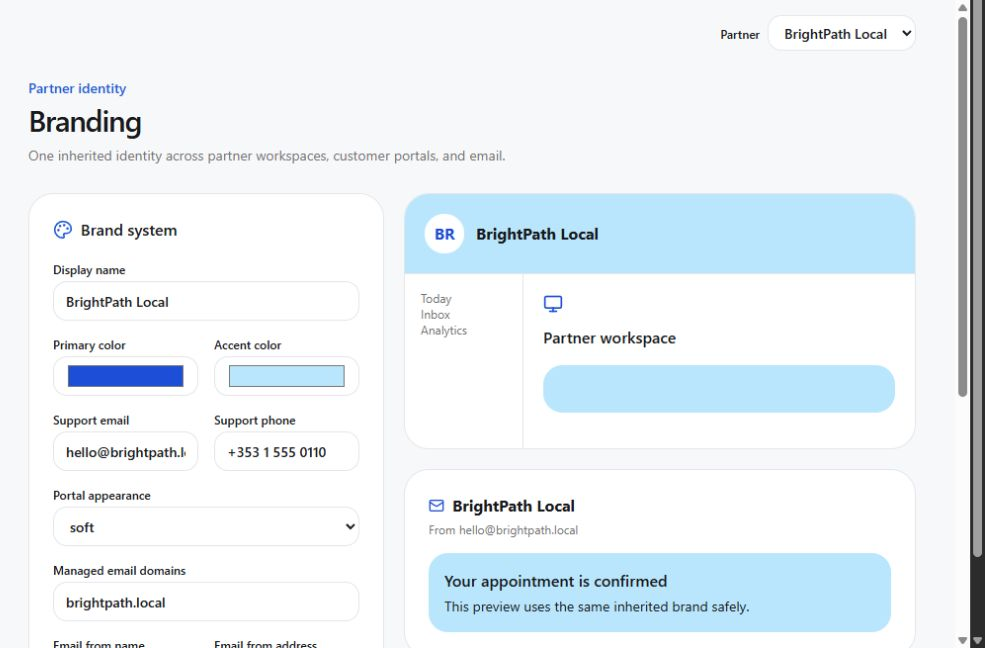Click the light blue bar under Partner workspace
Image resolution: width=985 pixels, height=648 pixels.
pos(719,389)
